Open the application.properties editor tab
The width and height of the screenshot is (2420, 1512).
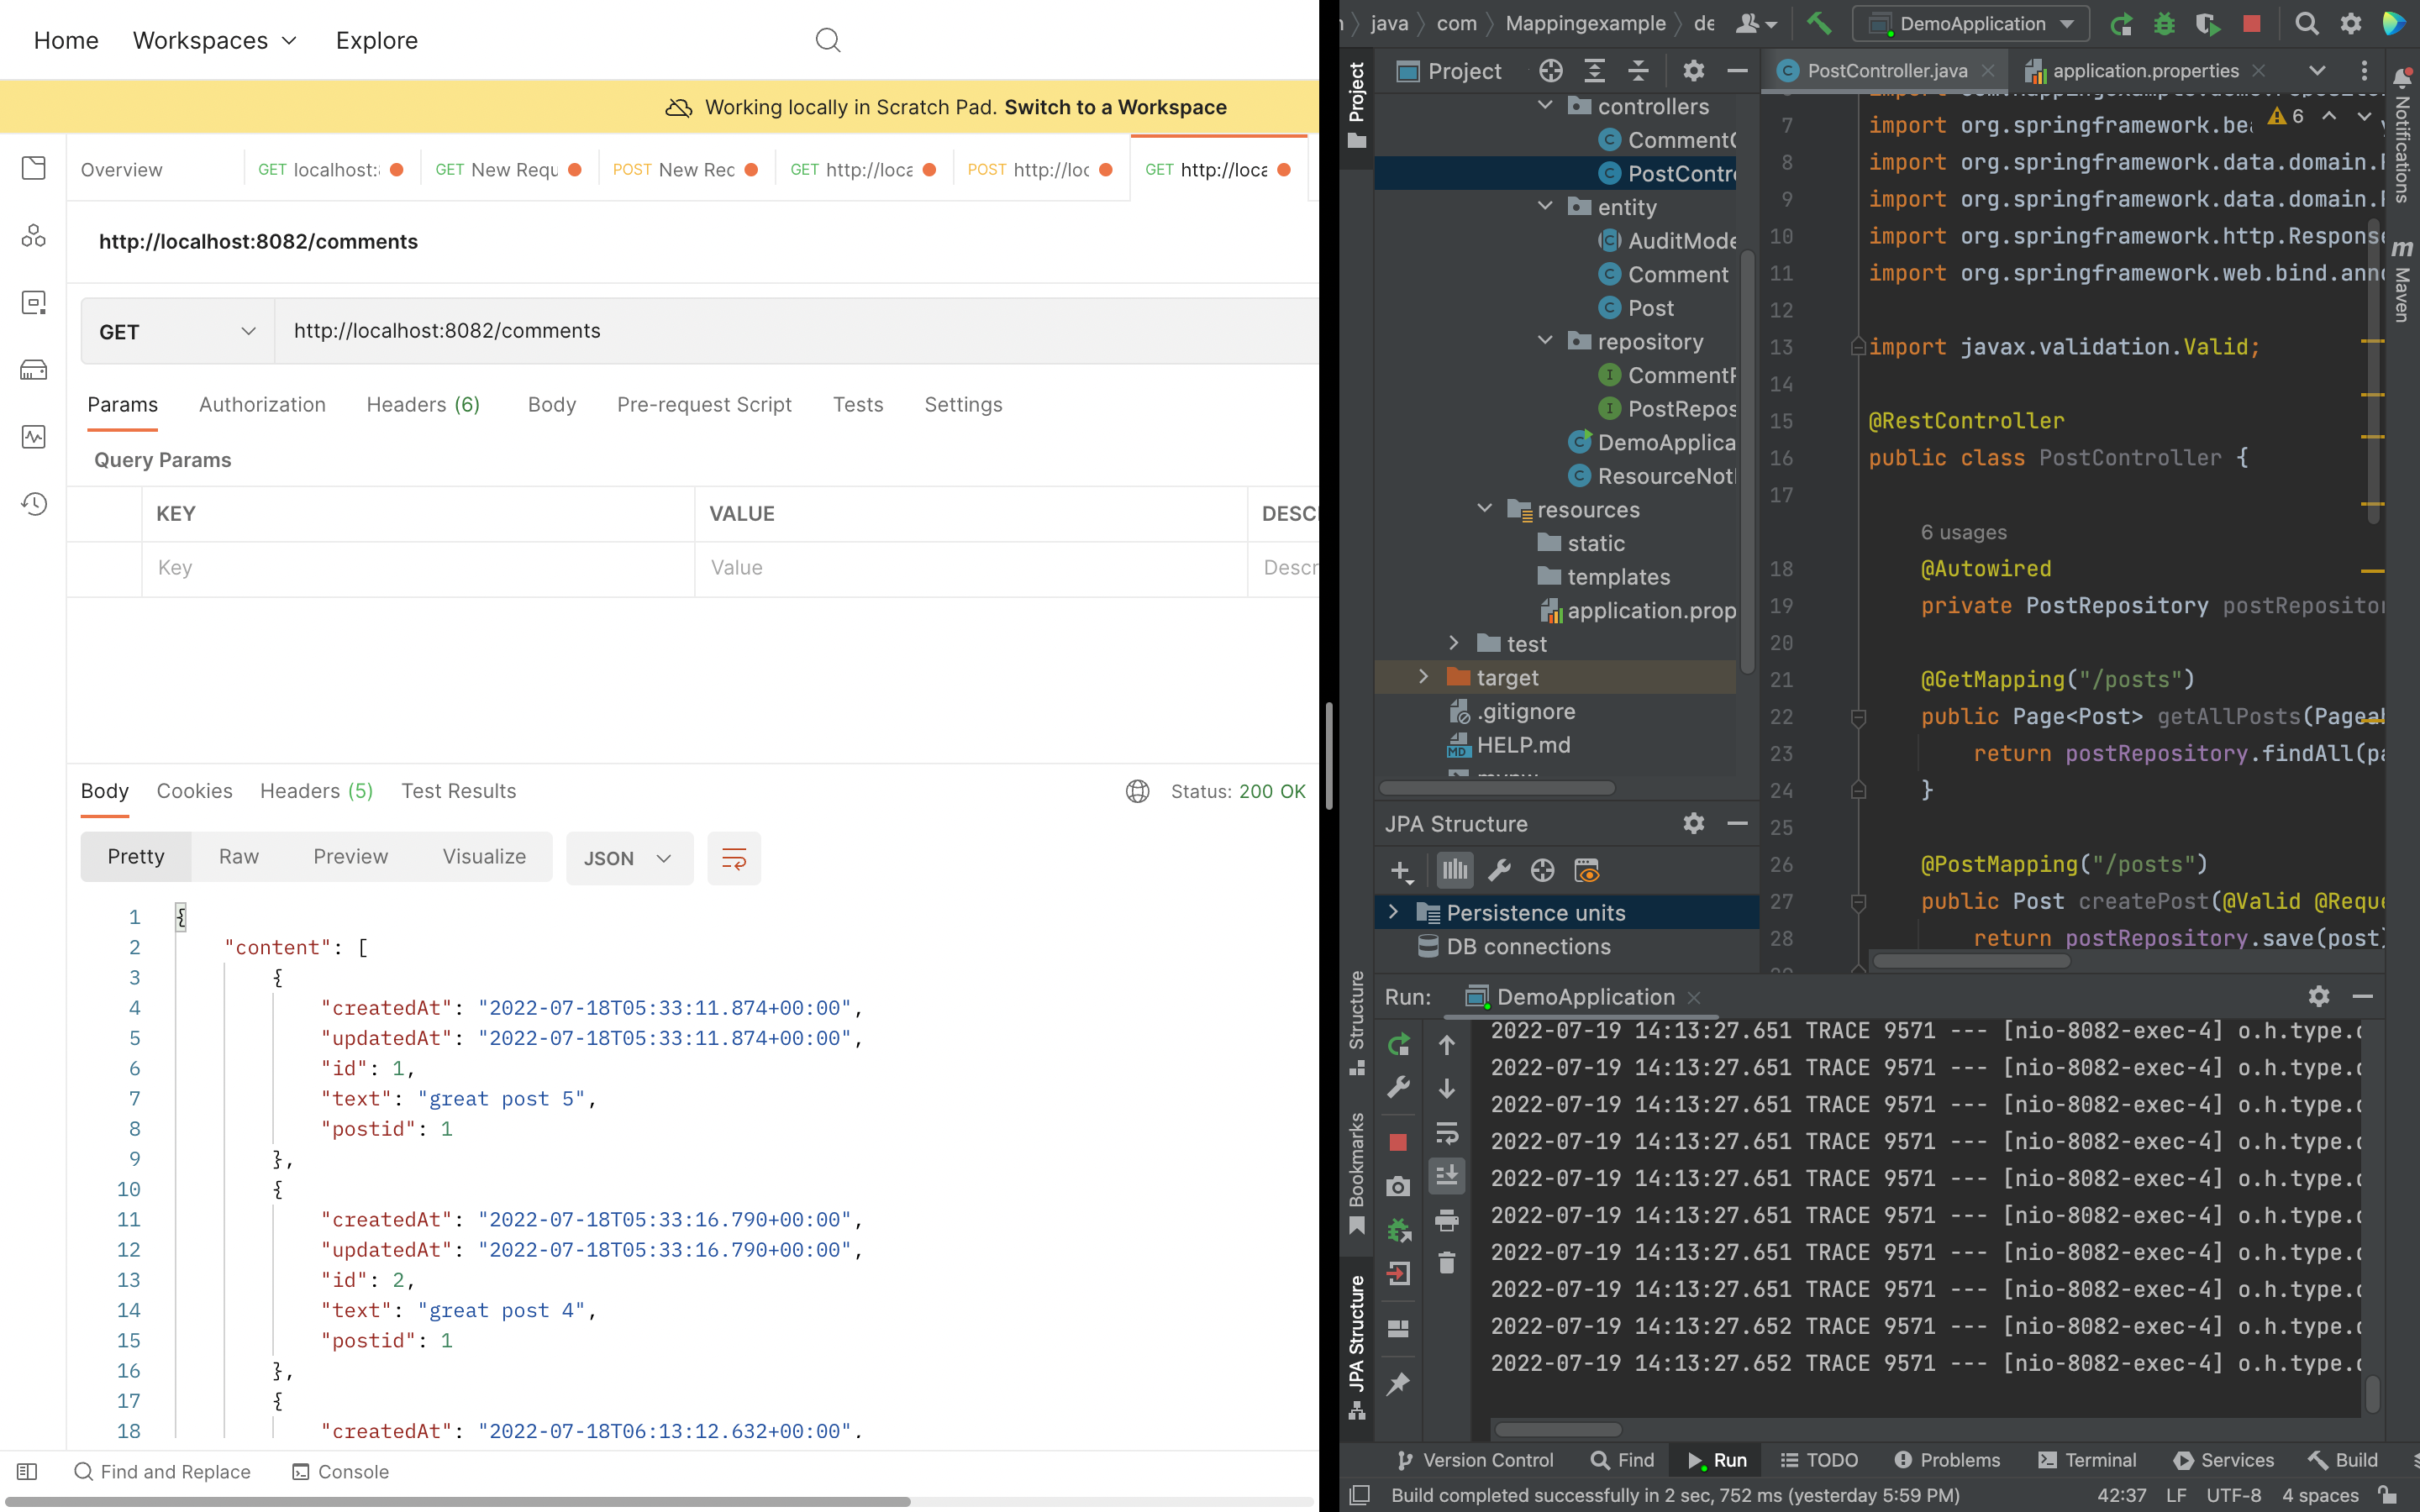click(2144, 71)
